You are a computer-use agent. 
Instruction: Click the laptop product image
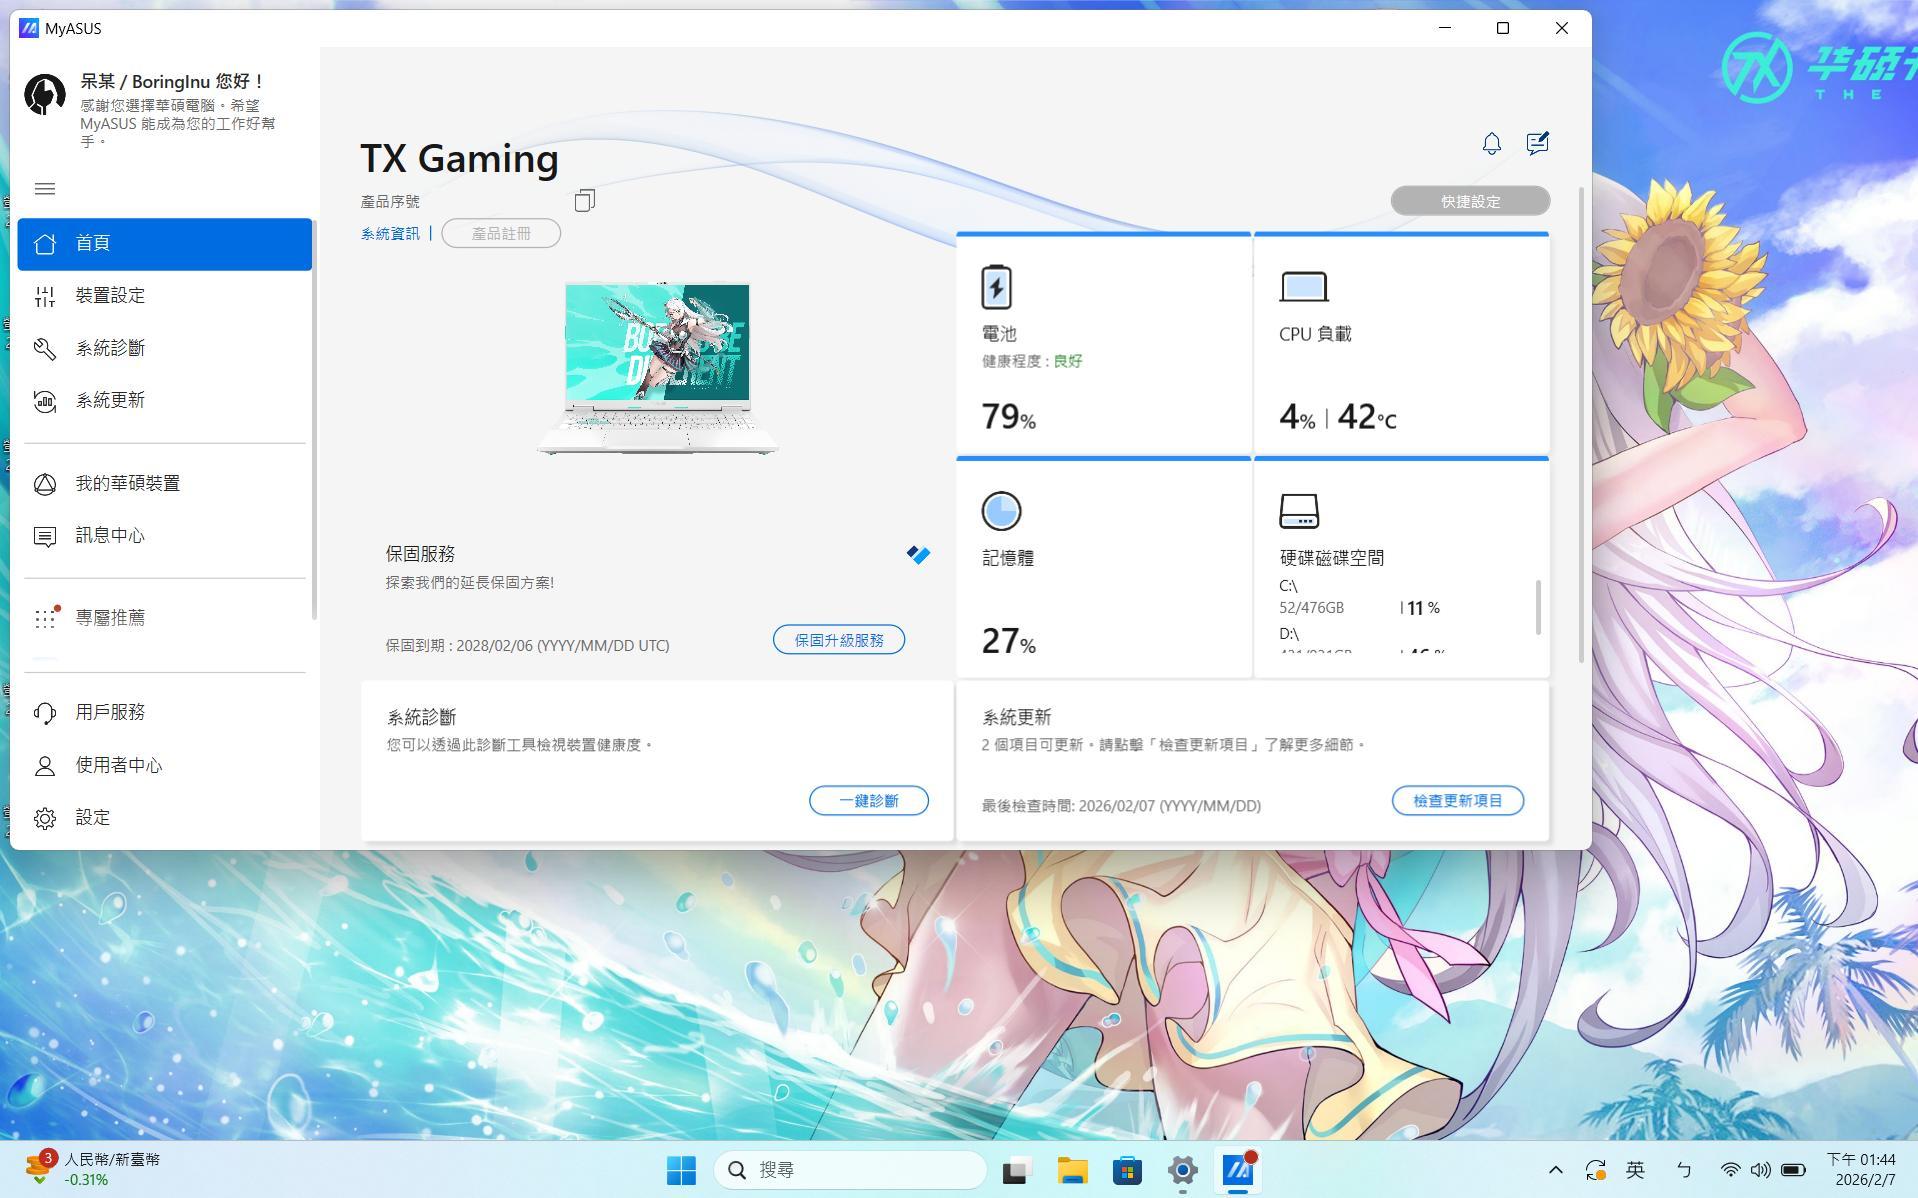(657, 368)
